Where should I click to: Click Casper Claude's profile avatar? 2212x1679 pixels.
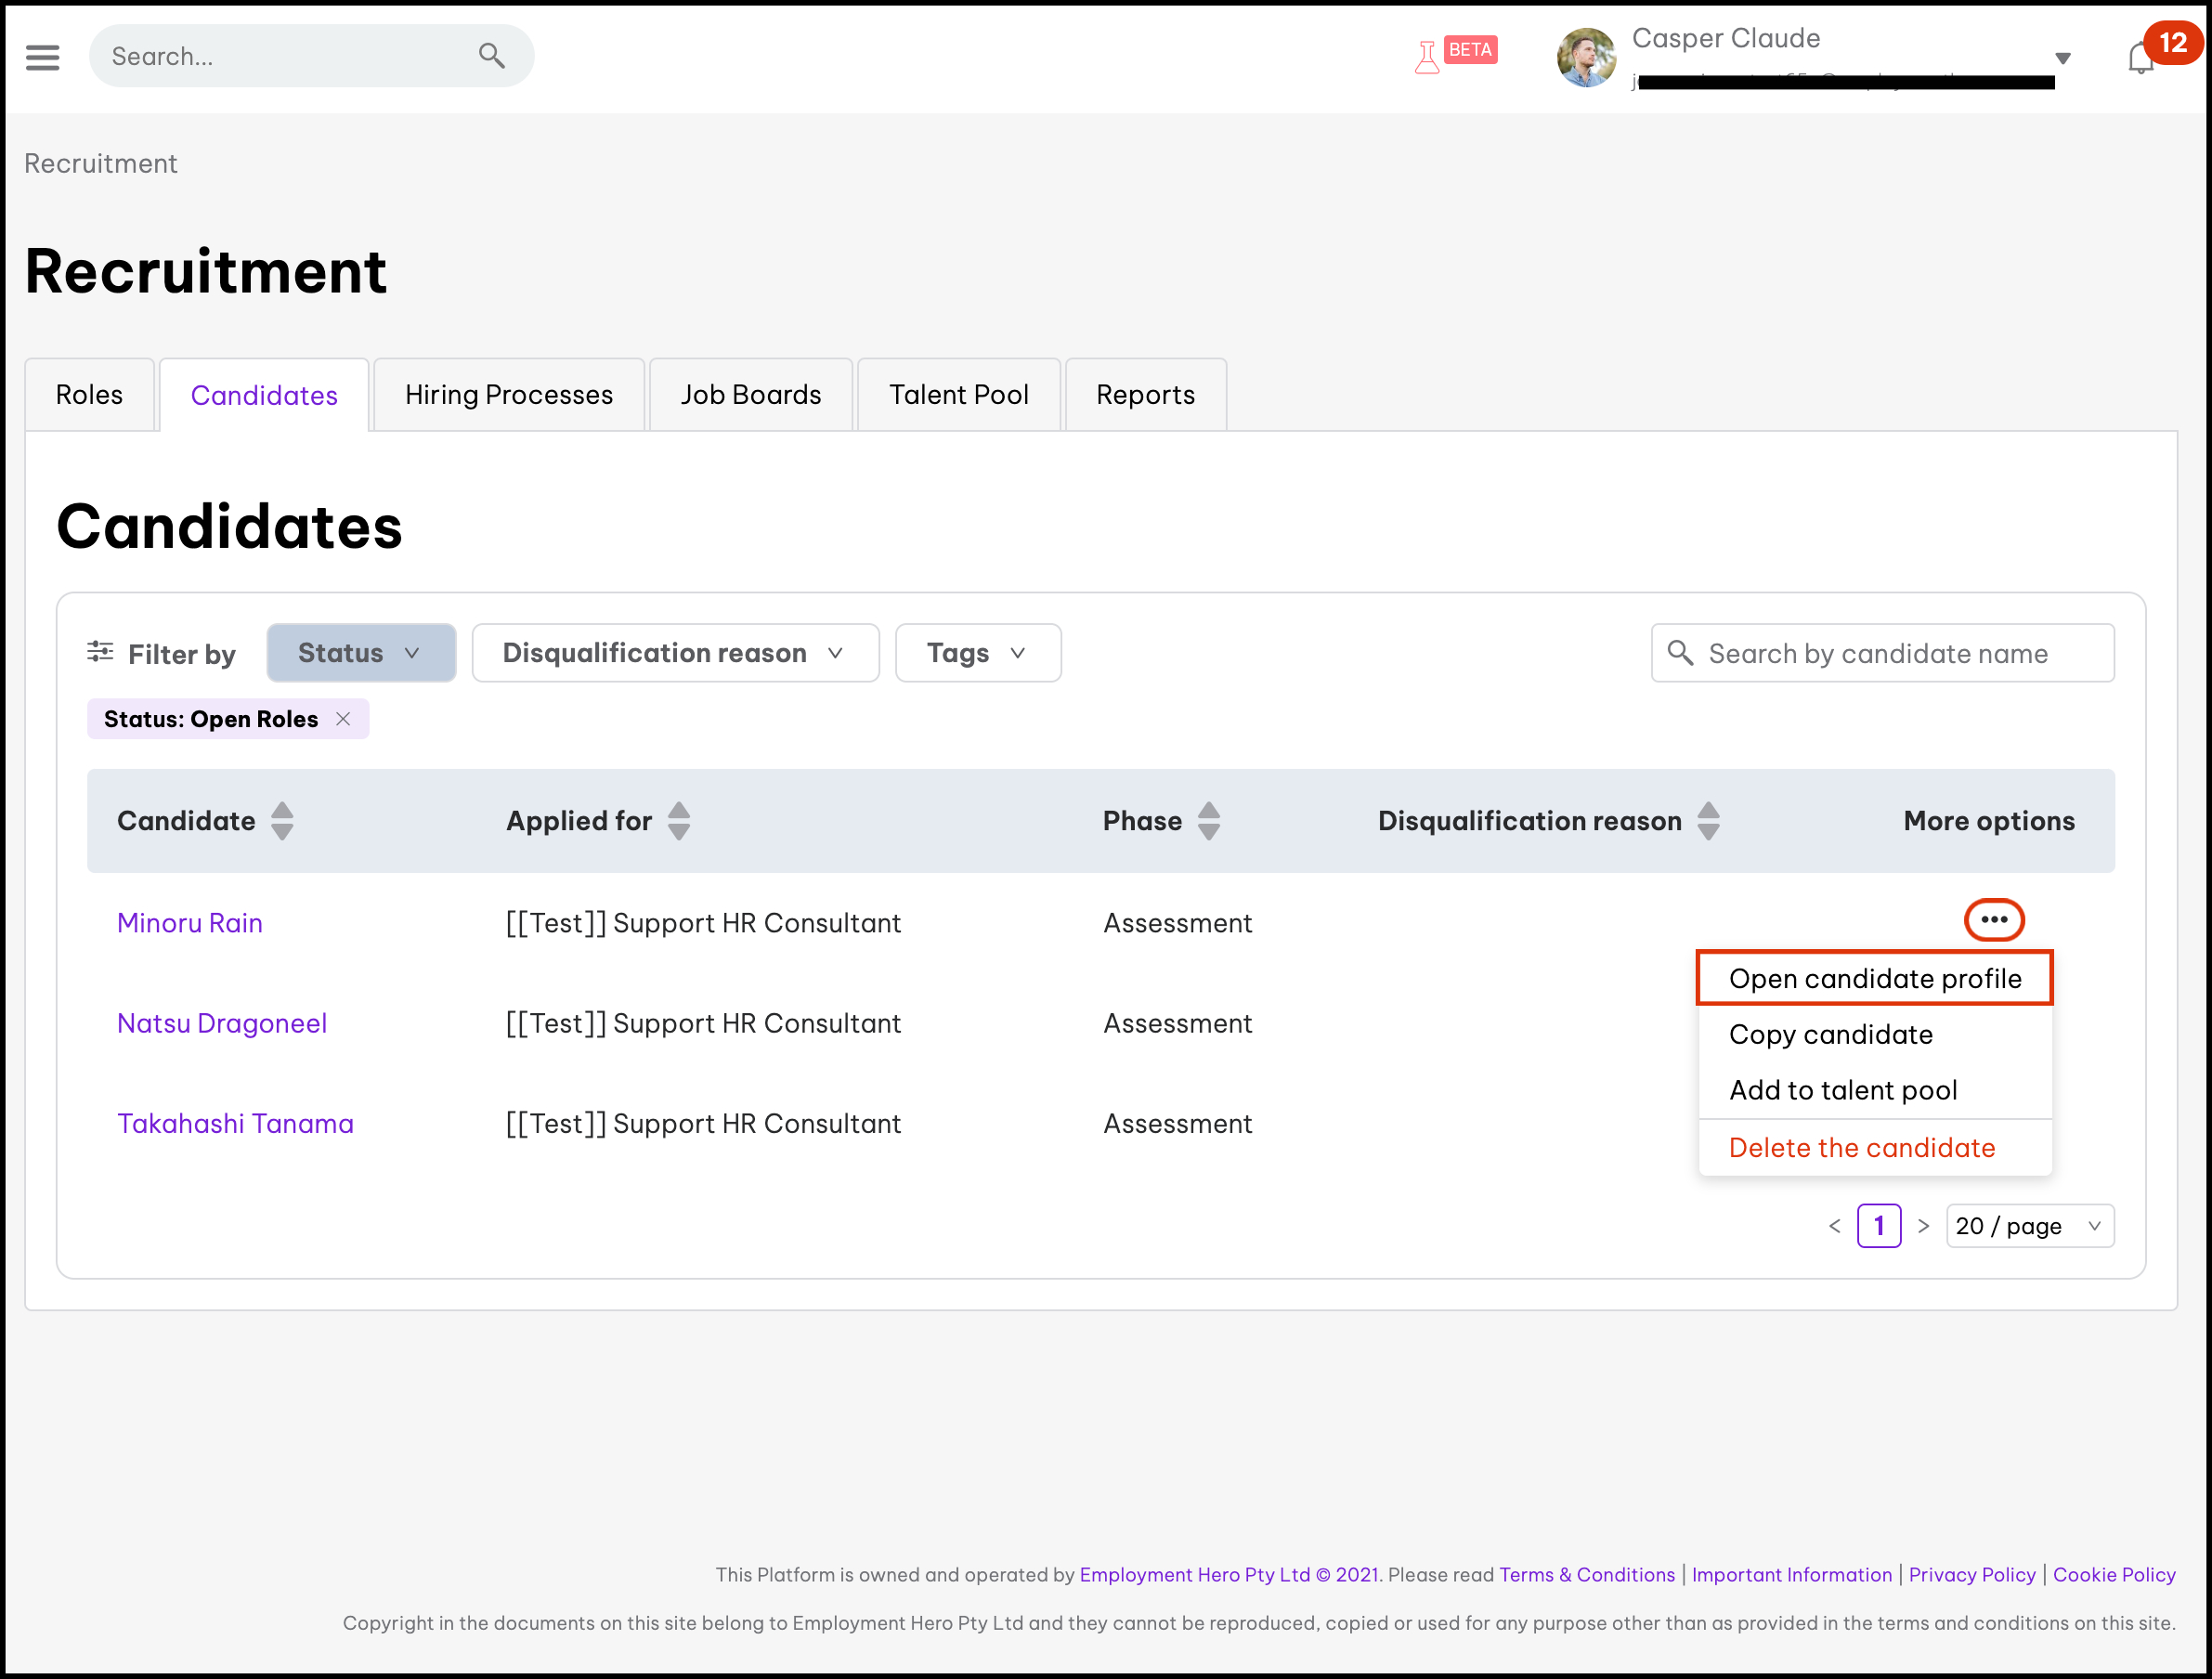(1586, 57)
